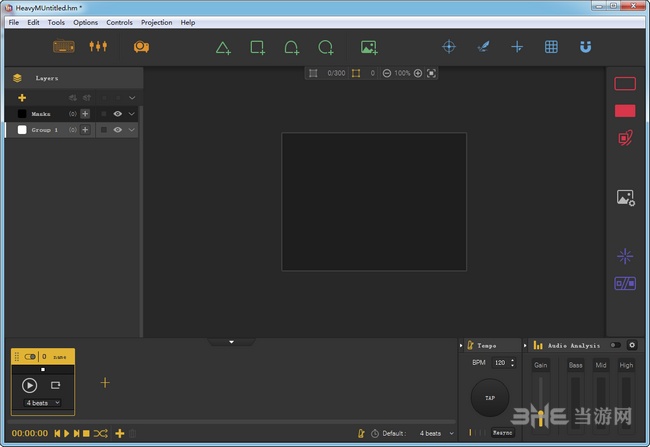Select the add rectangle shape tool

click(257, 47)
